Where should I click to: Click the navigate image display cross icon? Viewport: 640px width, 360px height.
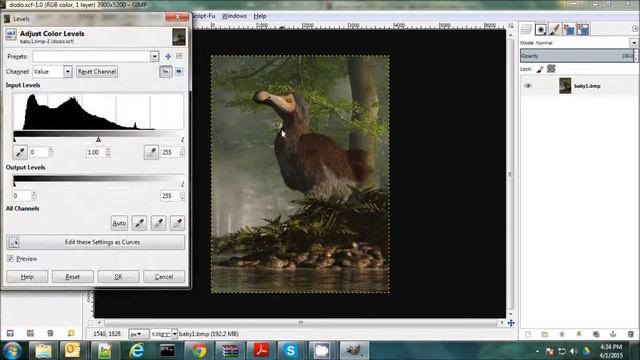[511, 323]
